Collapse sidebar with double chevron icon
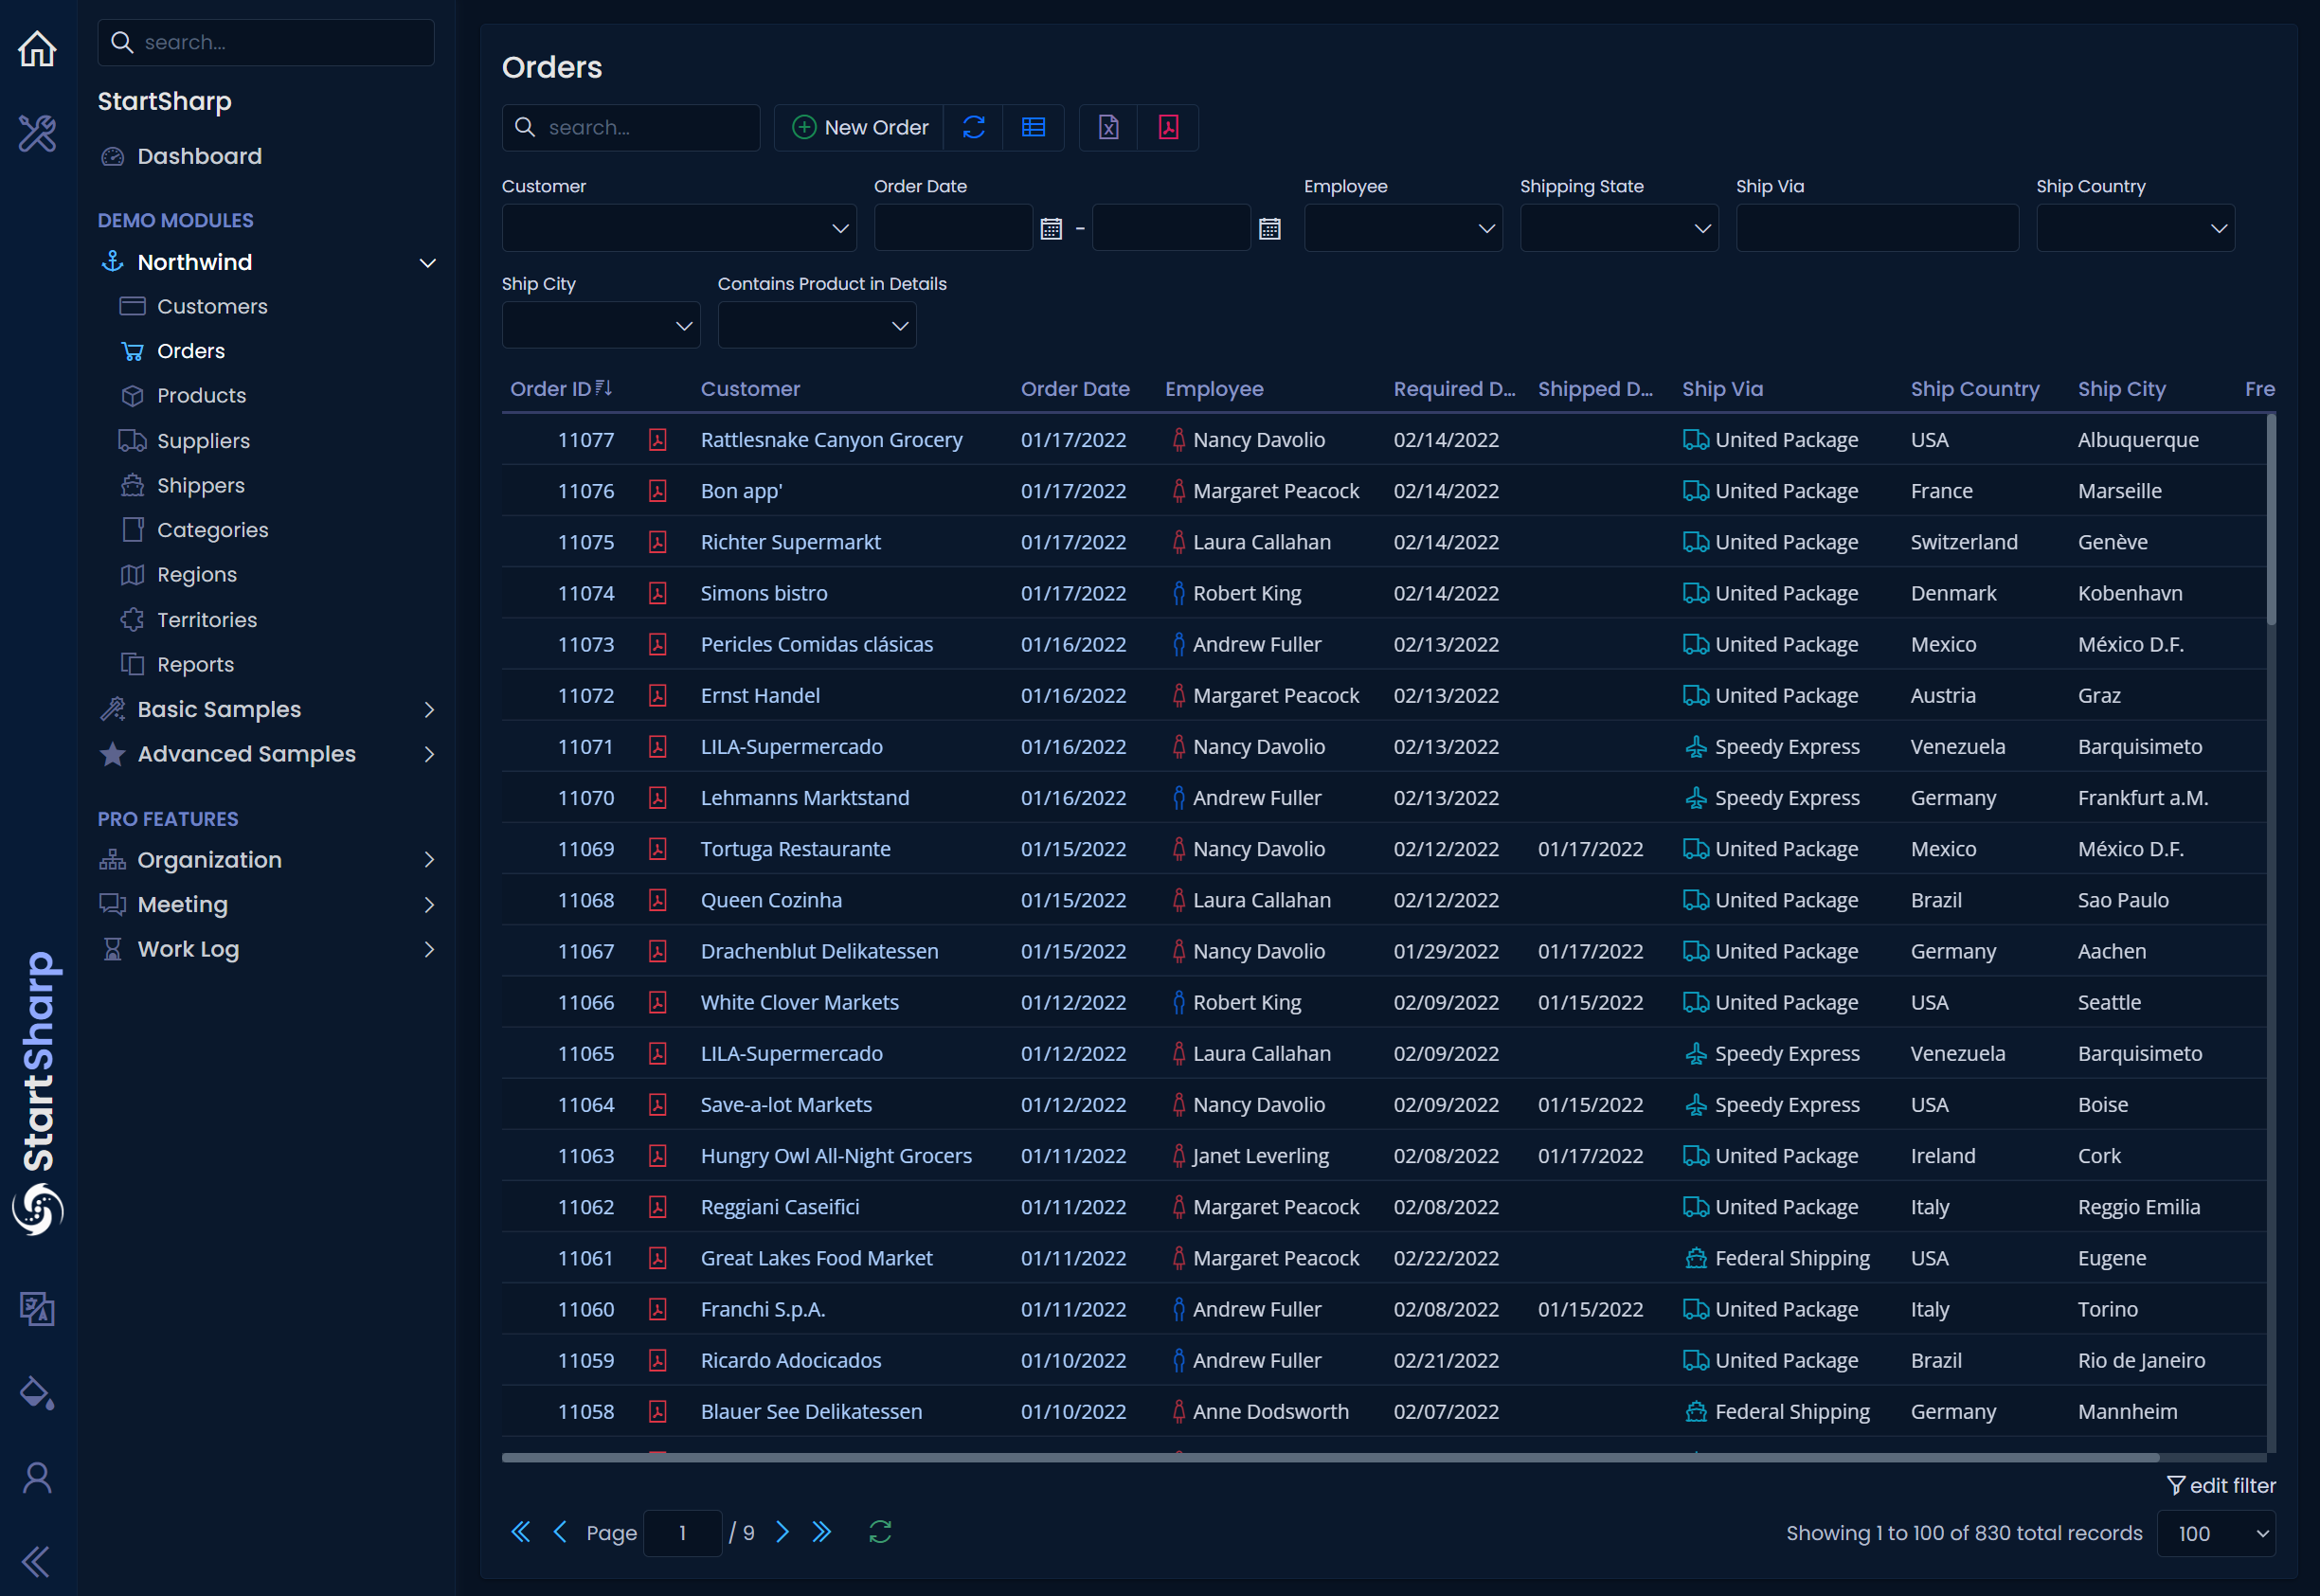2320x1596 pixels. [37, 1561]
